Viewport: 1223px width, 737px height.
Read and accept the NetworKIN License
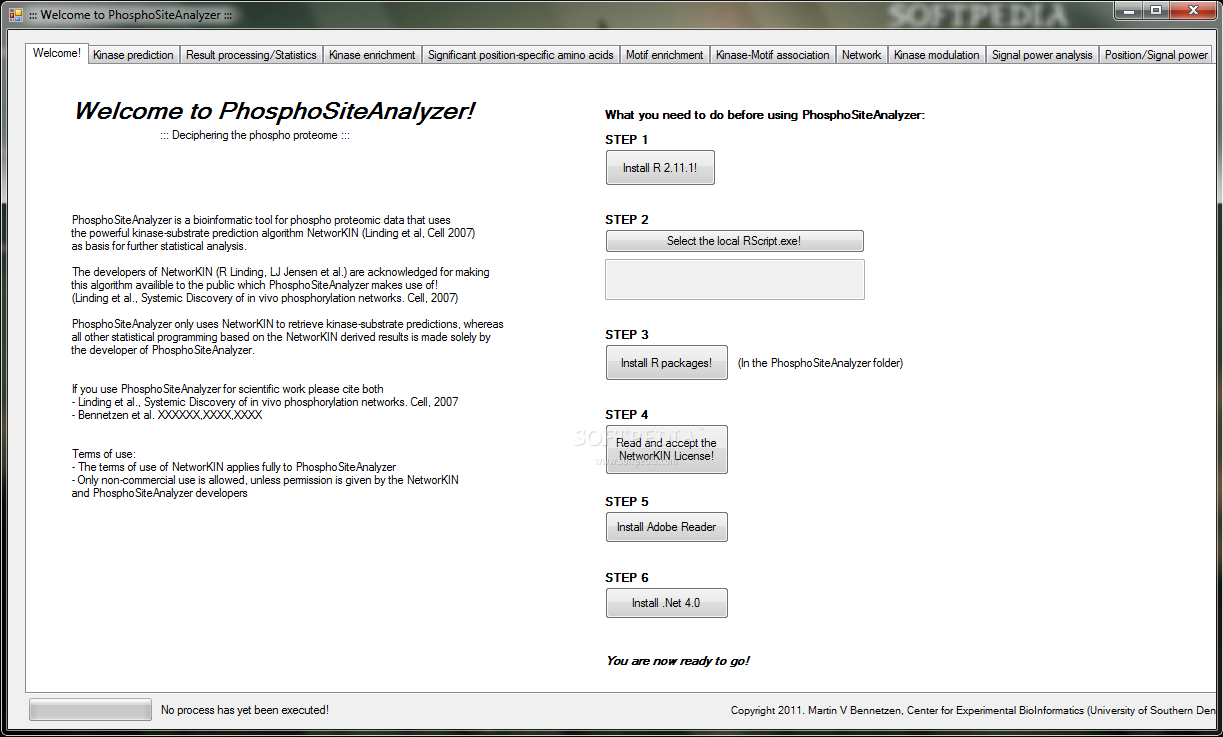[x=666, y=450]
